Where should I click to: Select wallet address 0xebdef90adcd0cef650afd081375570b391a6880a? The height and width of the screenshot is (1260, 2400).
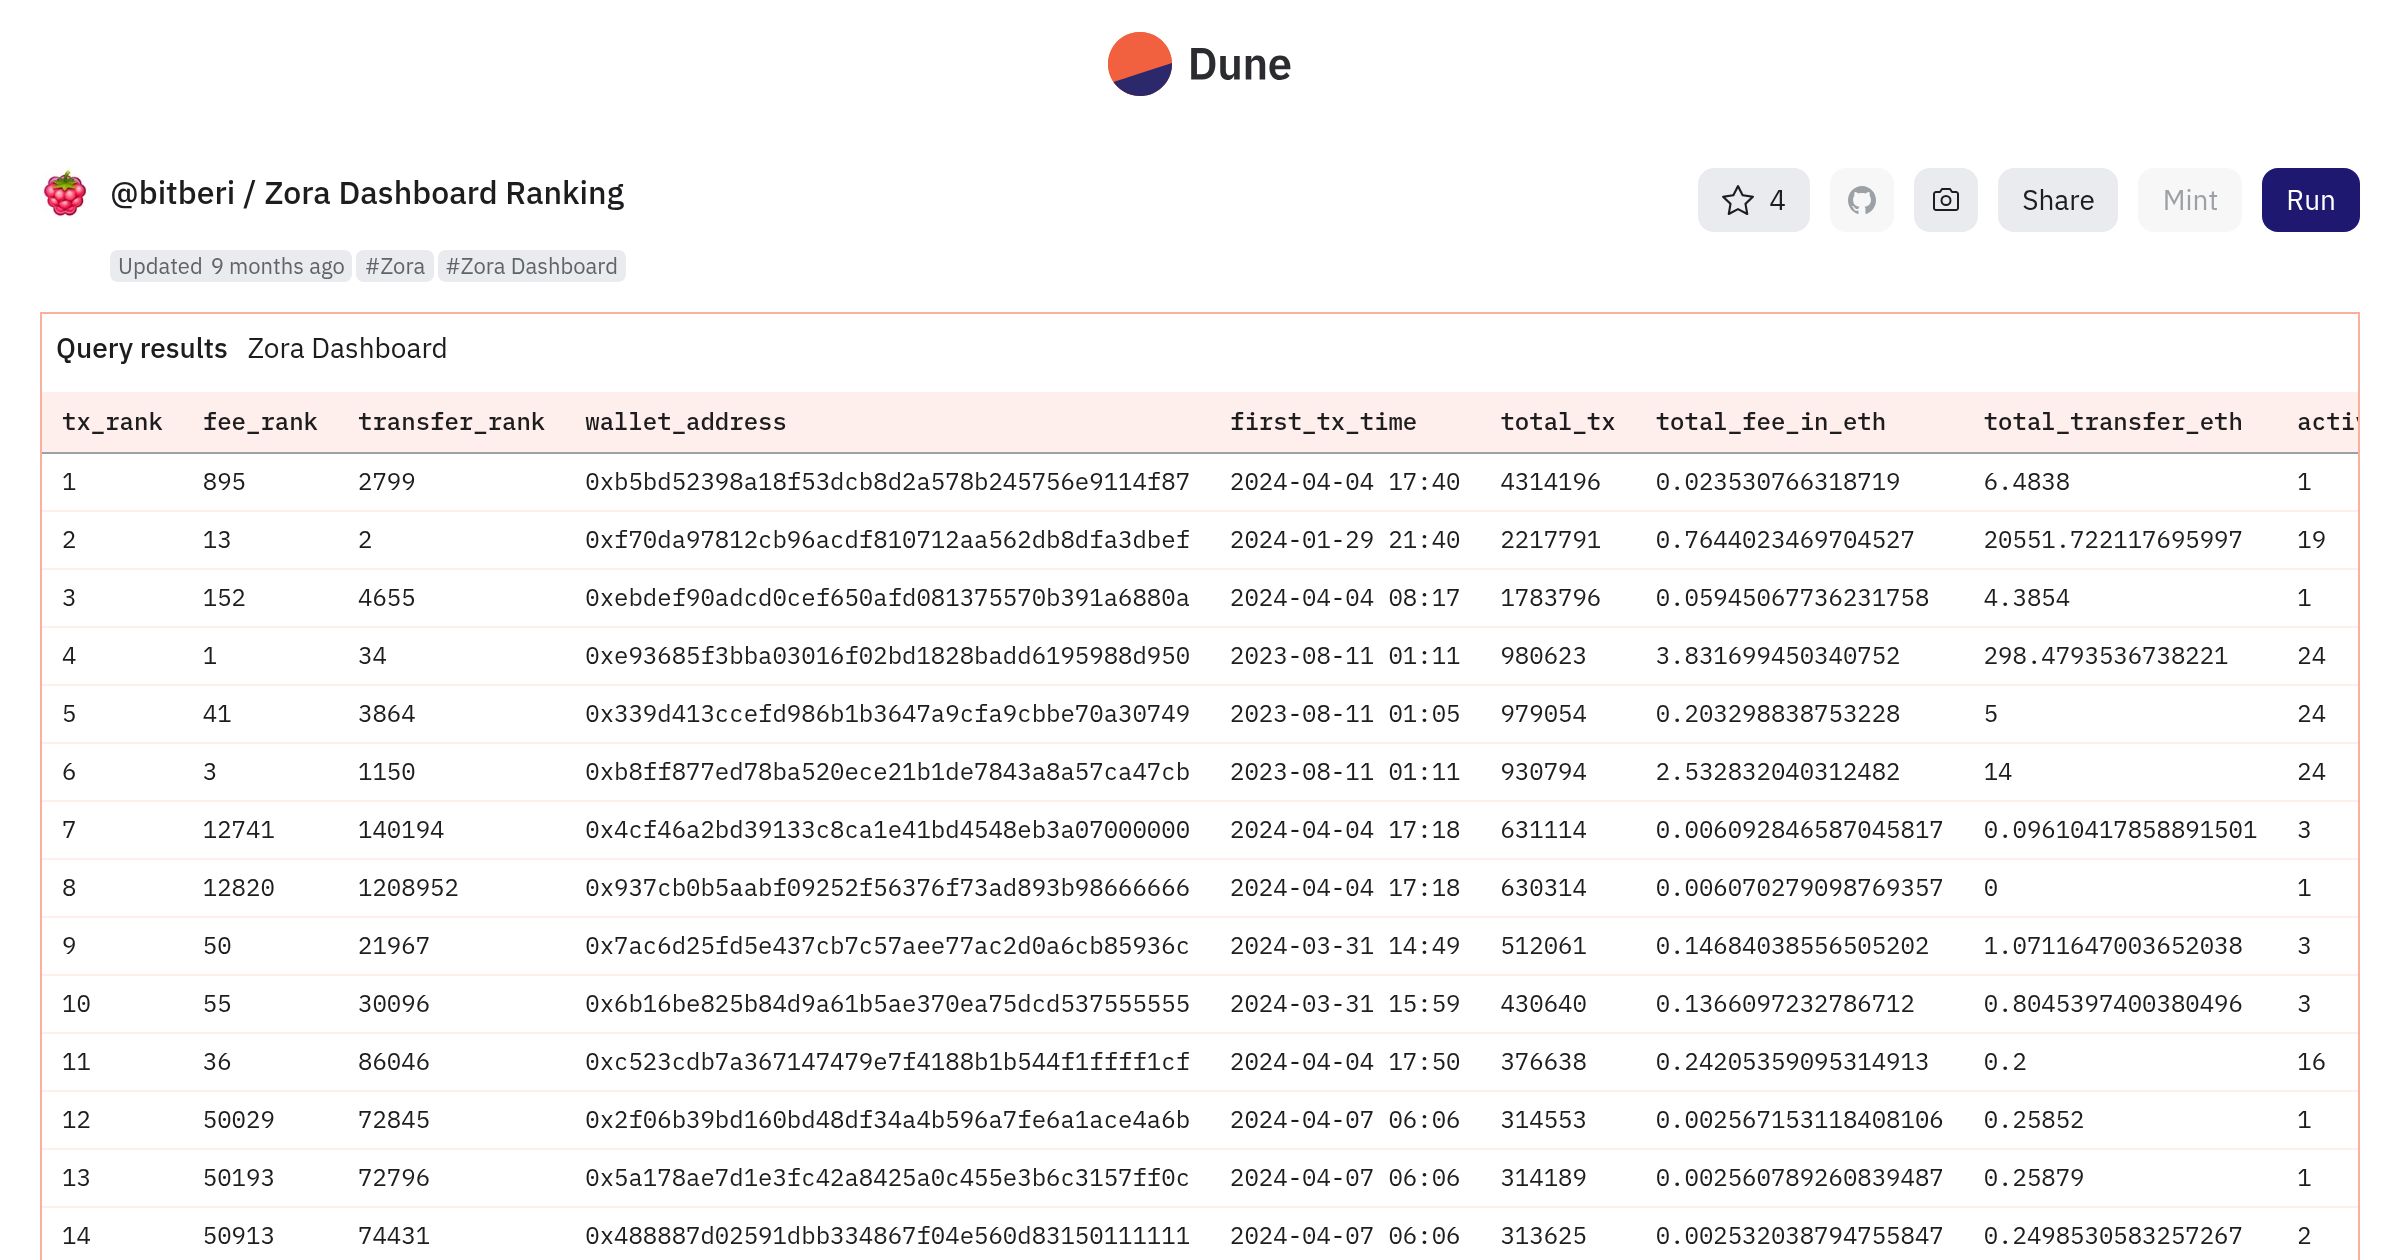click(x=887, y=598)
